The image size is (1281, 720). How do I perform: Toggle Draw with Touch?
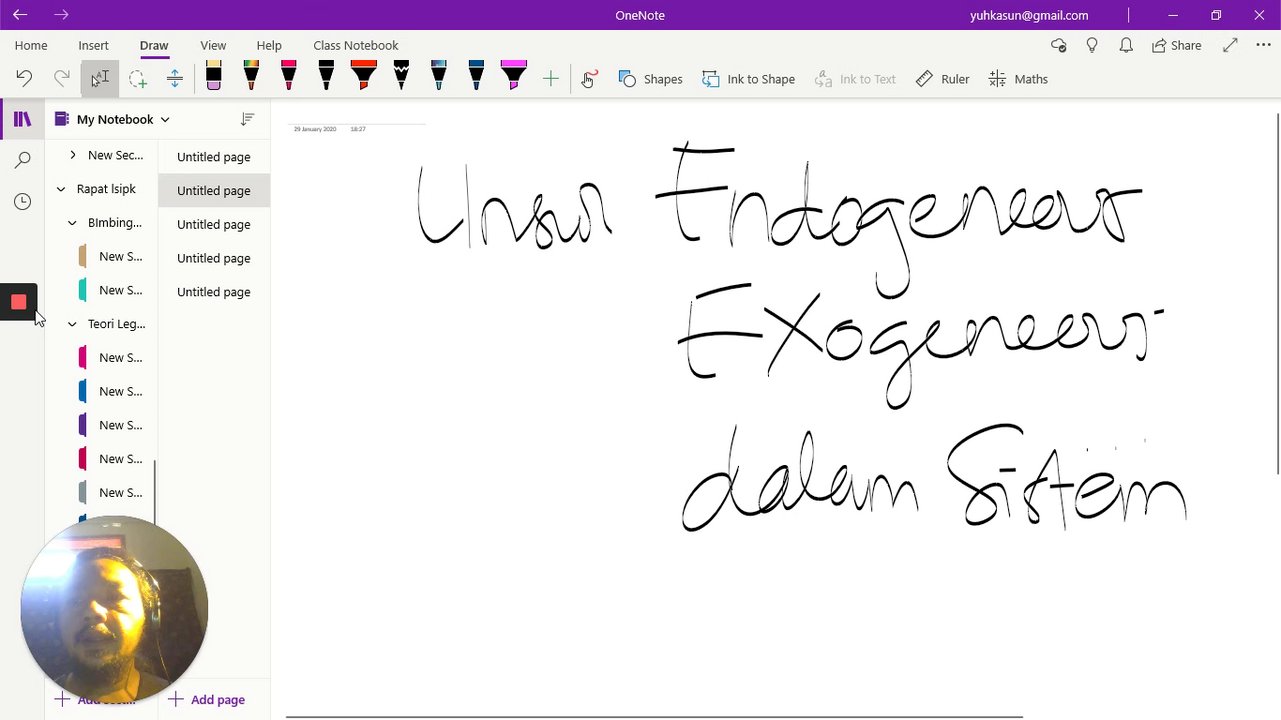point(589,79)
